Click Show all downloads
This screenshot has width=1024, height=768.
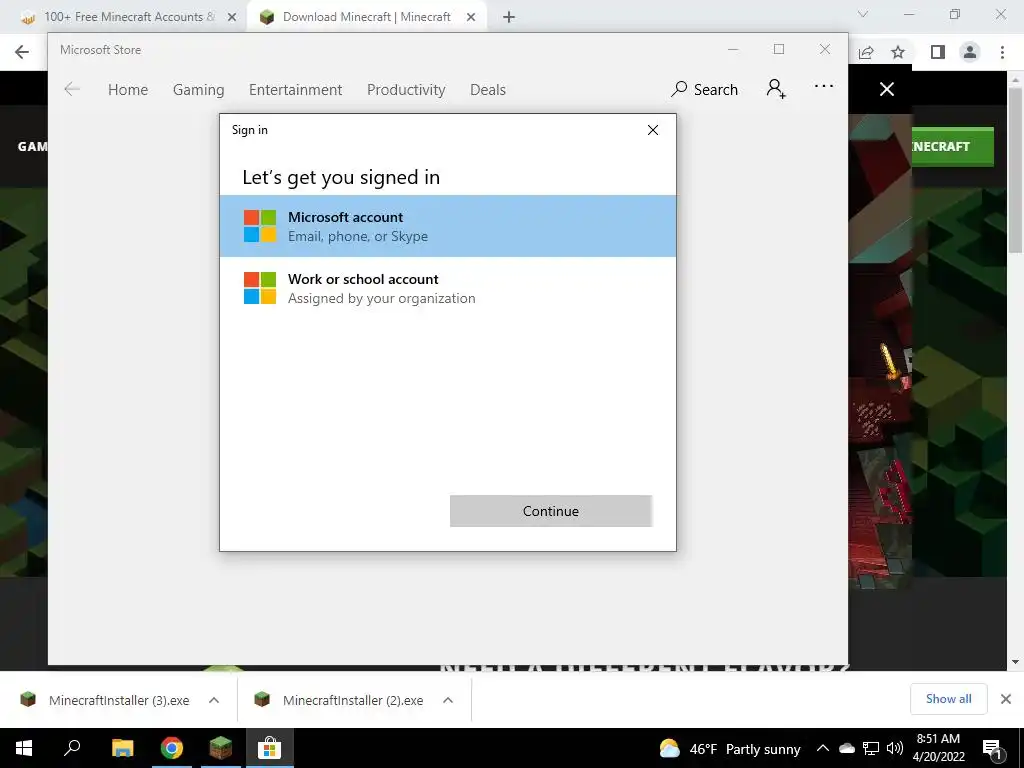948,699
